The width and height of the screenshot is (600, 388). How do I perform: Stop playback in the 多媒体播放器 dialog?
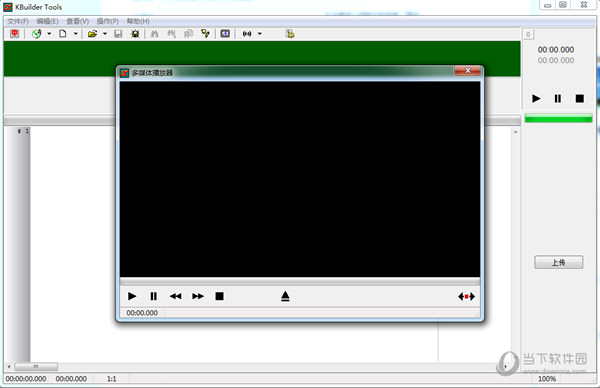pos(219,296)
